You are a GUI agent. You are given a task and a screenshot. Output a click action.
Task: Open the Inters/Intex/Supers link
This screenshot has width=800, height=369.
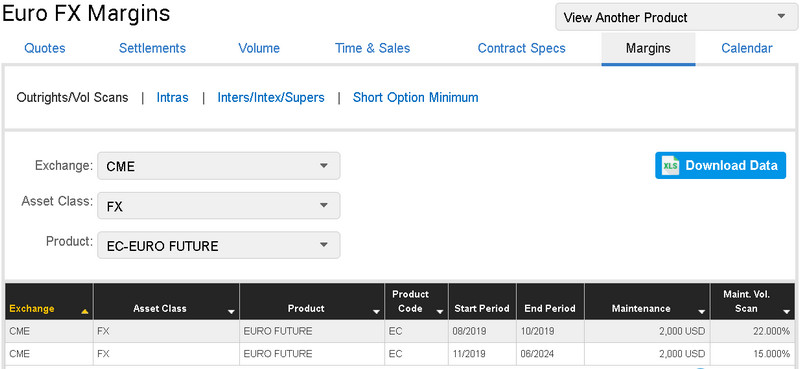click(x=271, y=97)
